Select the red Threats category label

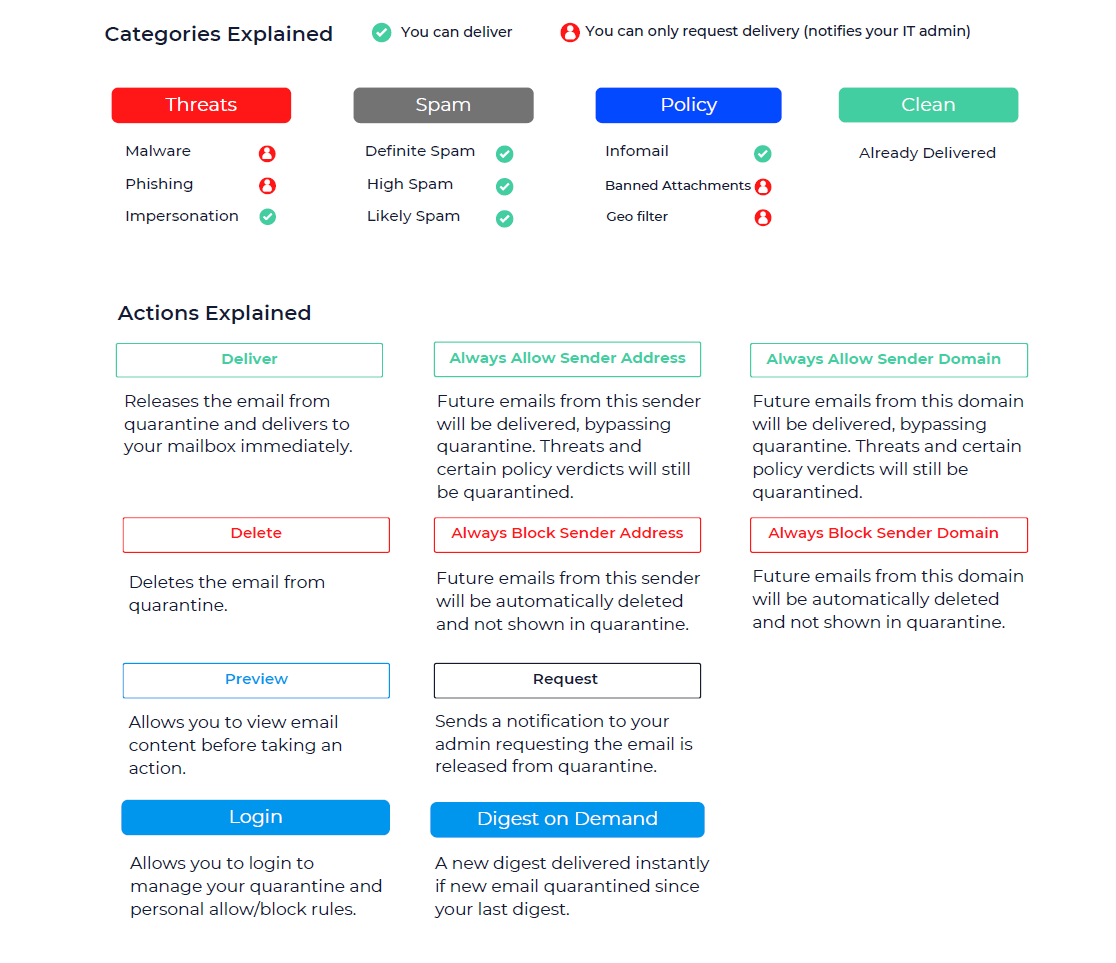201,105
